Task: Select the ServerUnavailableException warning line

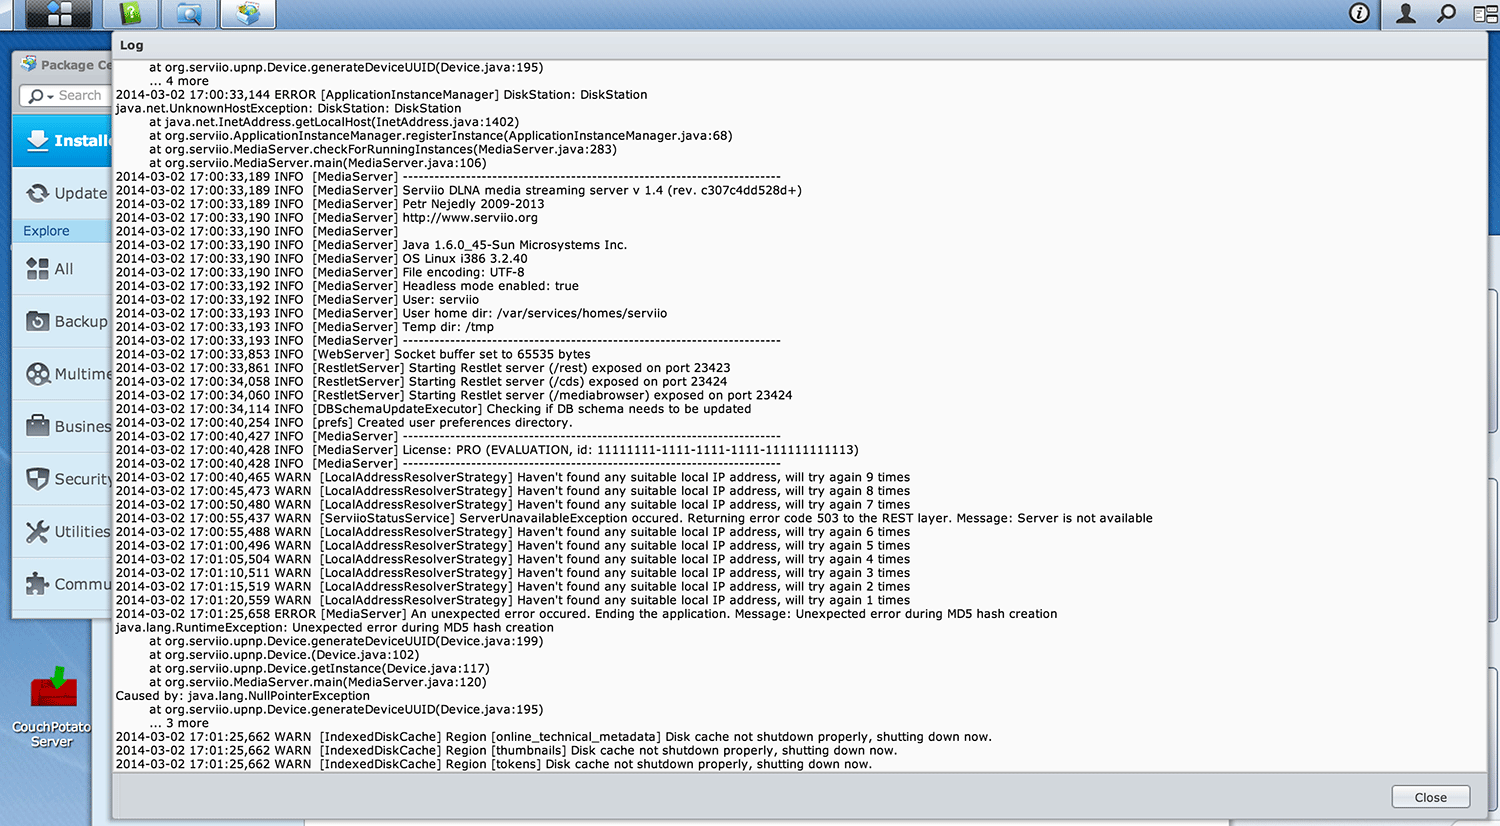Action: pyautogui.click(x=634, y=519)
